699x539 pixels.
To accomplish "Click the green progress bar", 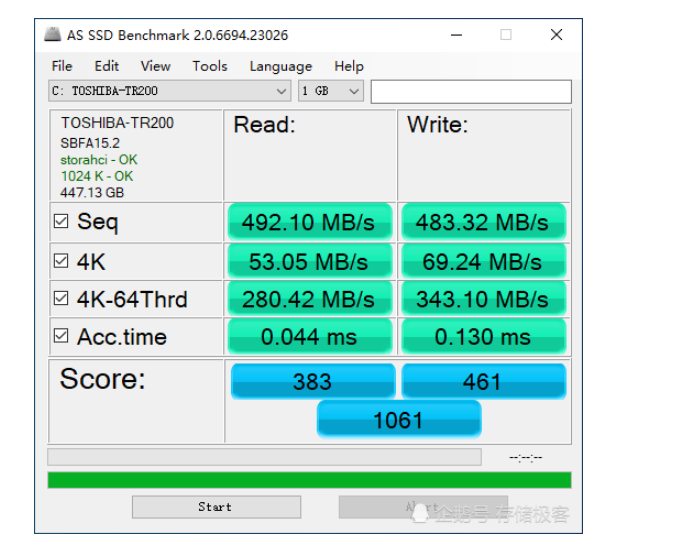I will [309, 480].
